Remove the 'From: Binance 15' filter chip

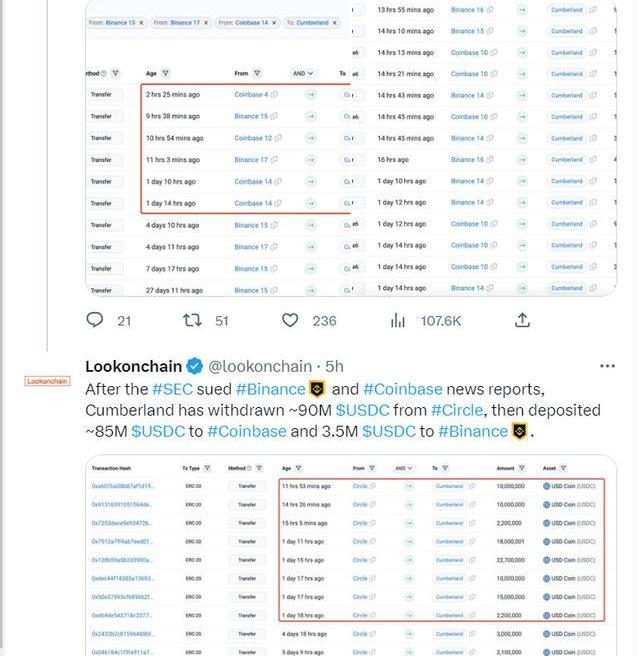point(141,22)
